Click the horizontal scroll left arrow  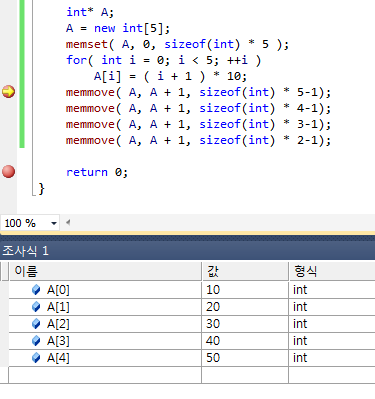pos(68,223)
